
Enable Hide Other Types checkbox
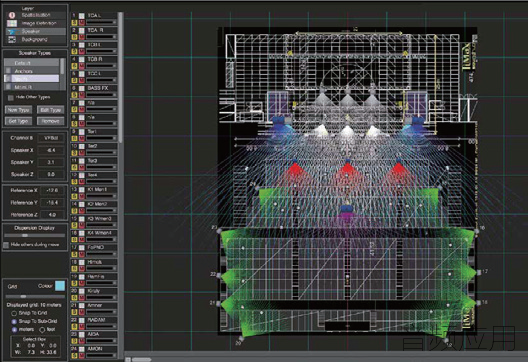[x=11, y=98]
